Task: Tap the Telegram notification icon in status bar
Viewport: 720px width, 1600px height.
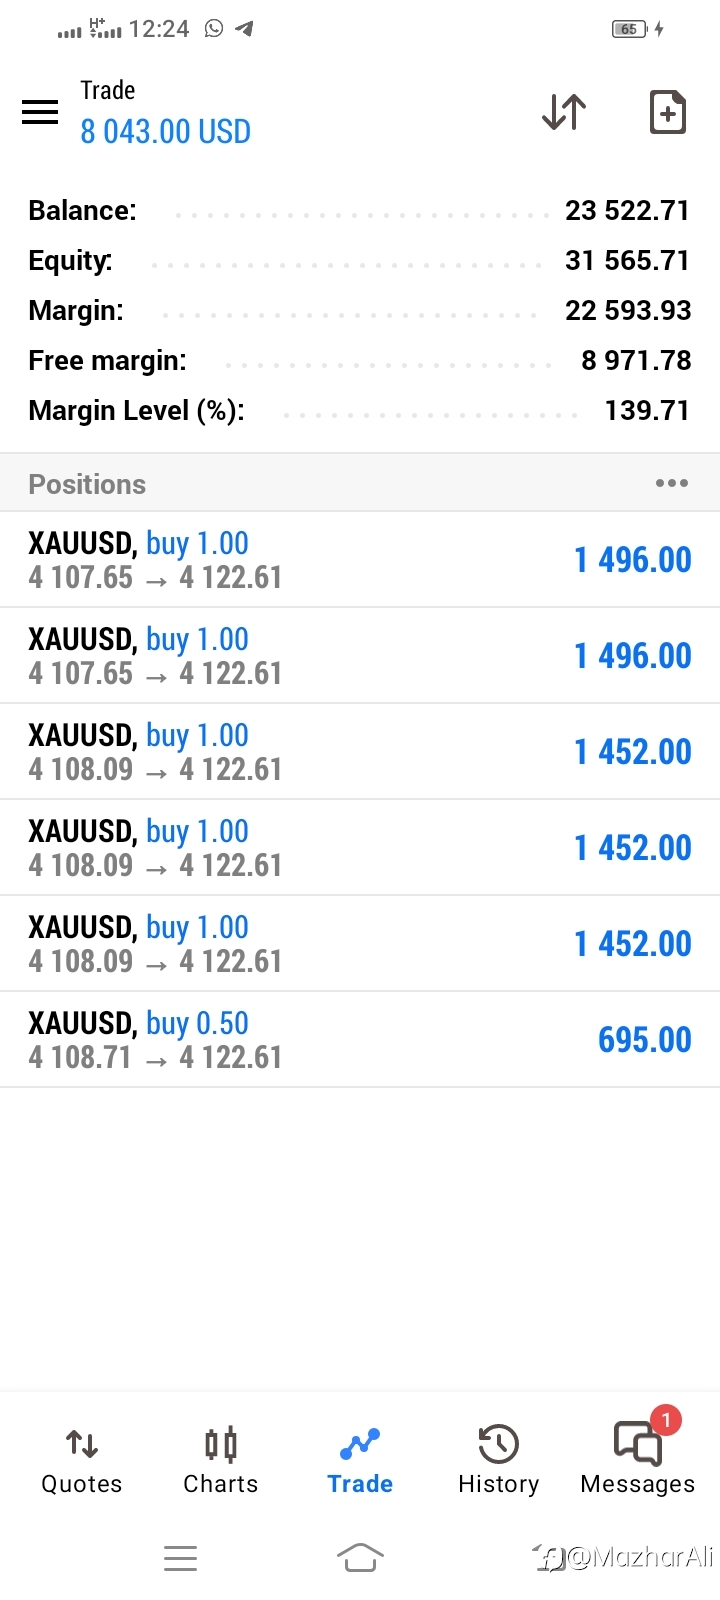Action: [244, 29]
